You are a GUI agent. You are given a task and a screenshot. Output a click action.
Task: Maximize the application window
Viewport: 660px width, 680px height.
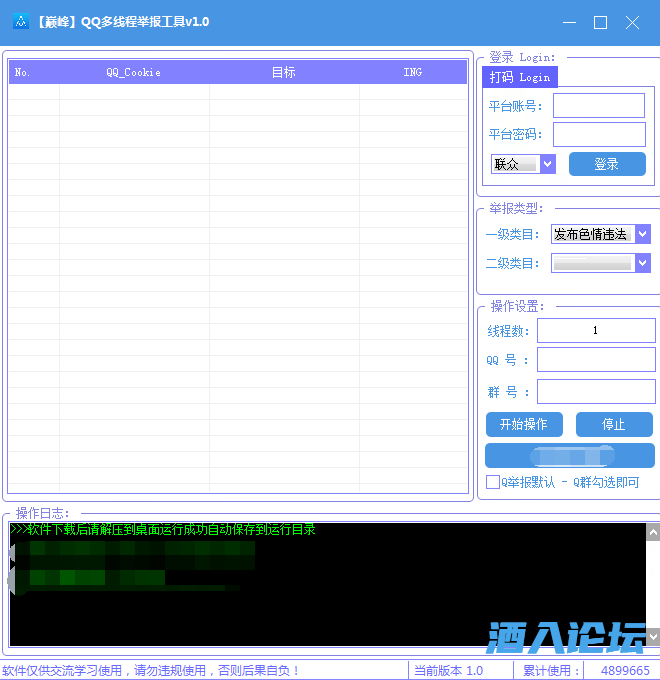(600, 22)
